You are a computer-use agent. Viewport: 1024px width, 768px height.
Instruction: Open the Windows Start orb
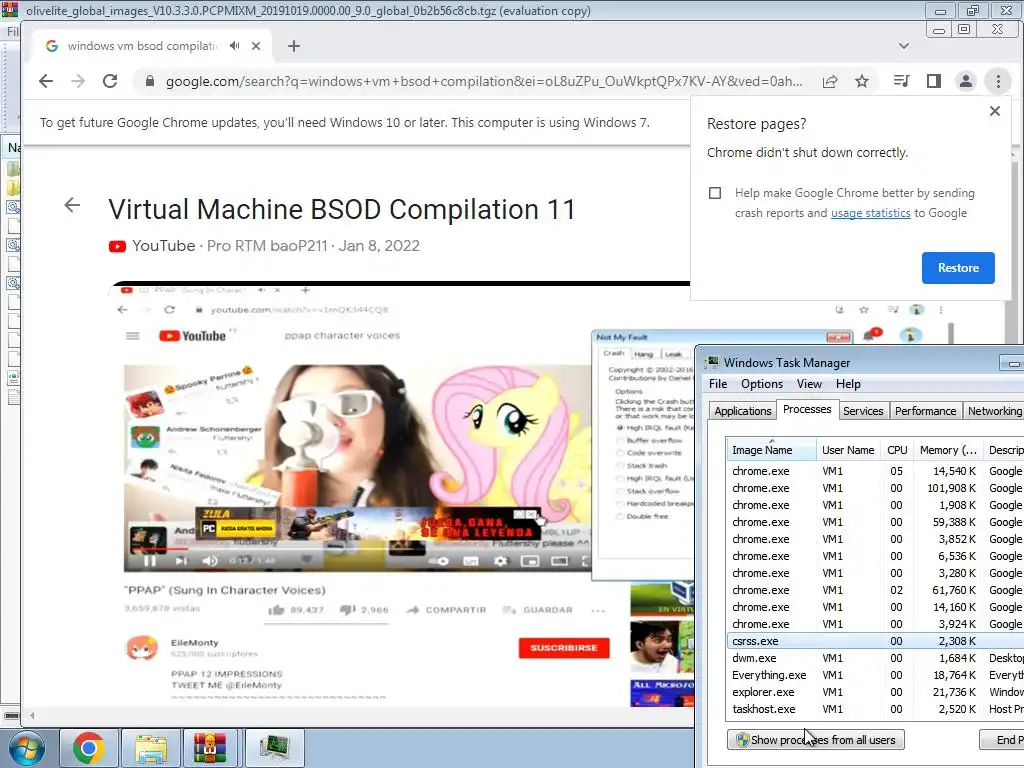click(x=27, y=748)
